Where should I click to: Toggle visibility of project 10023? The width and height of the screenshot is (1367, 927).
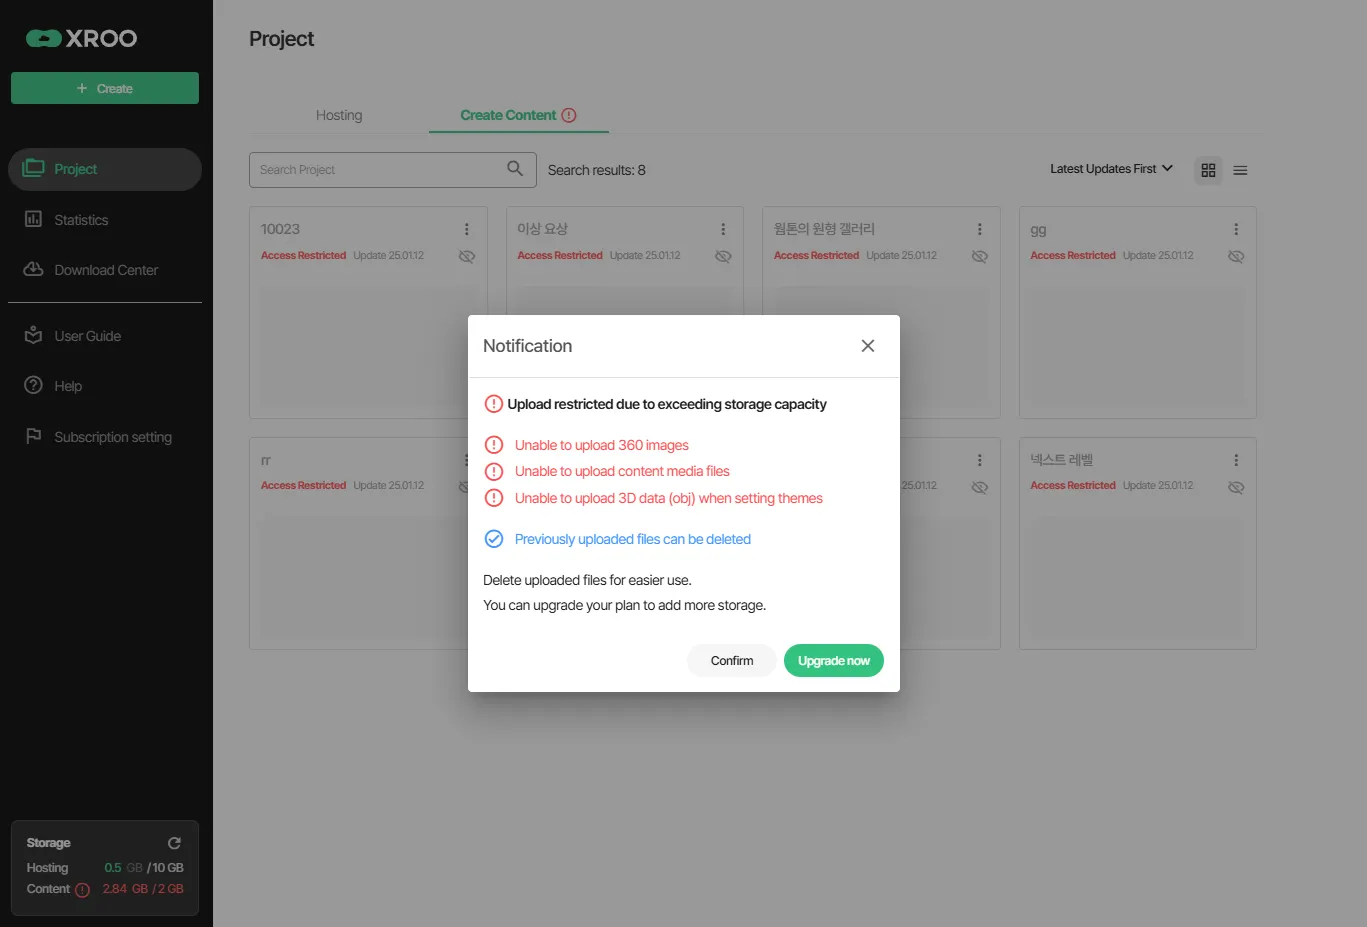point(466,256)
